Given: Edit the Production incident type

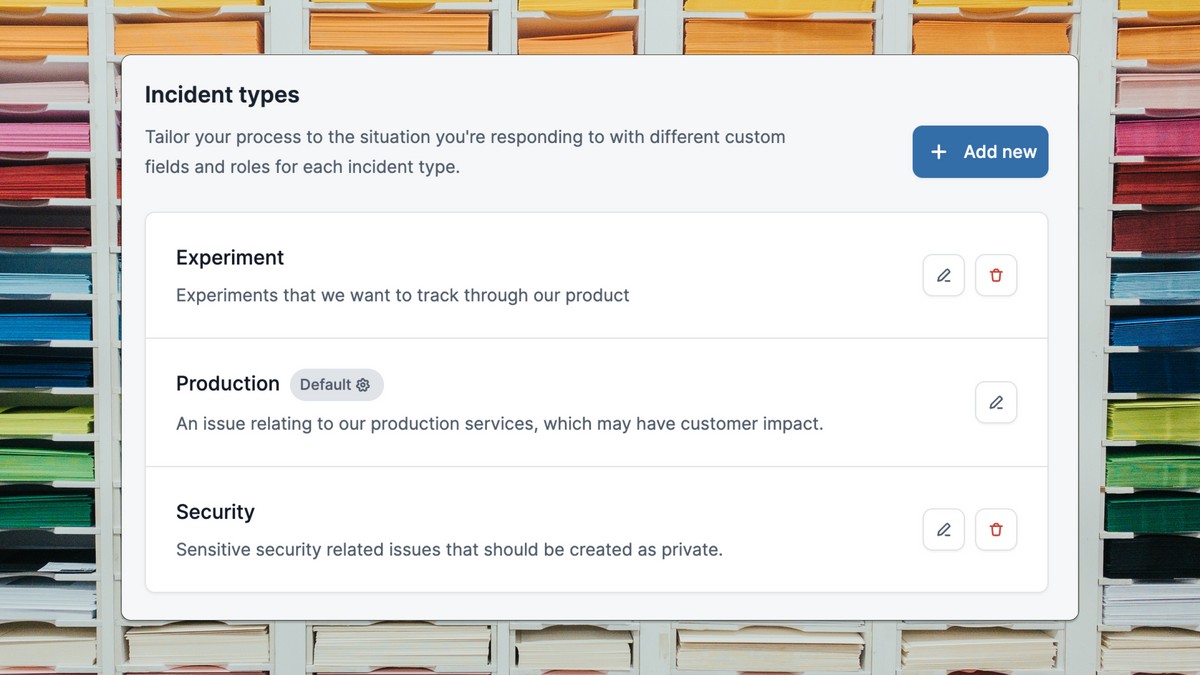Looking at the screenshot, I should click(996, 402).
